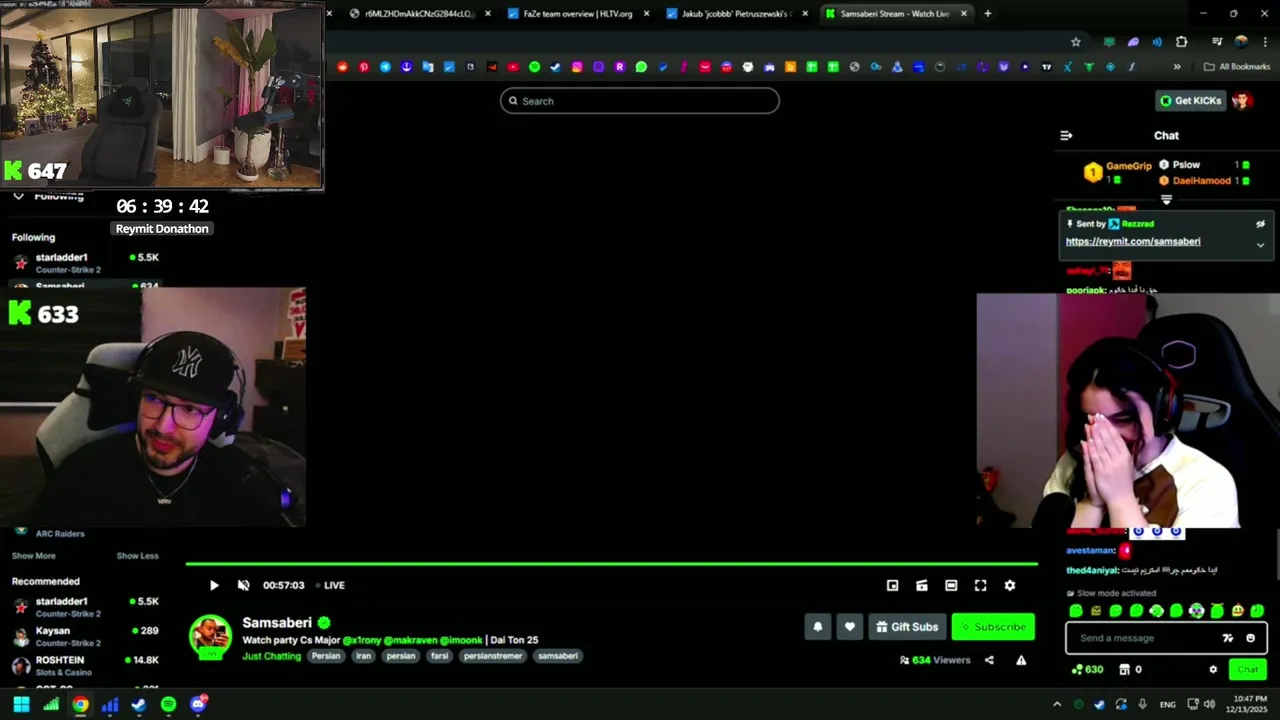Click the clip creation icon
This screenshot has width=1280, height=720.
[x=922, y=586]
